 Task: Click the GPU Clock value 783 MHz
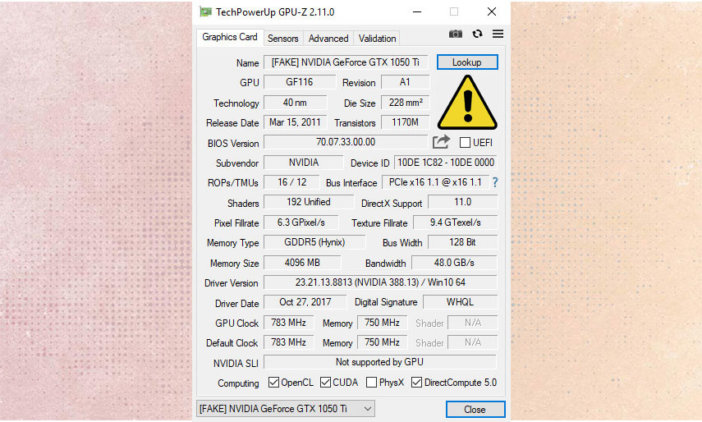click(288, 323)
